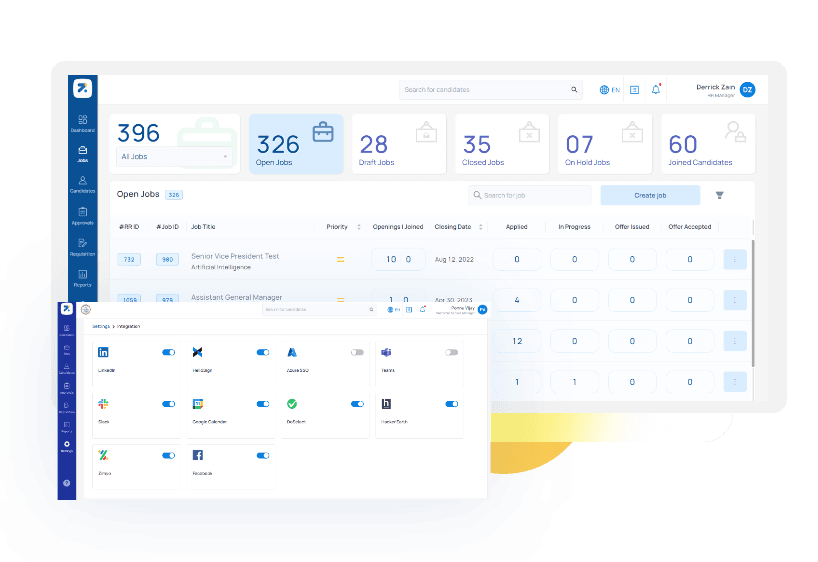The height and width of the screenshot is (562, 818).
Task: Open the EN language selector
Action: (x=610, y=90)
